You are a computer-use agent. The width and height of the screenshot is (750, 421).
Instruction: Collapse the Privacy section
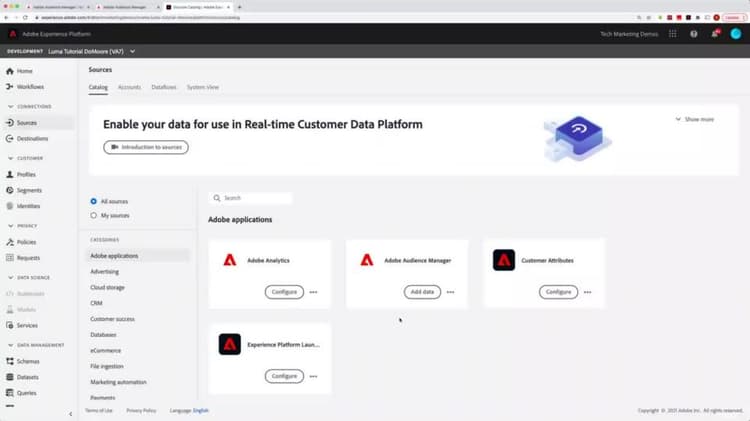(x=11, y=226)
